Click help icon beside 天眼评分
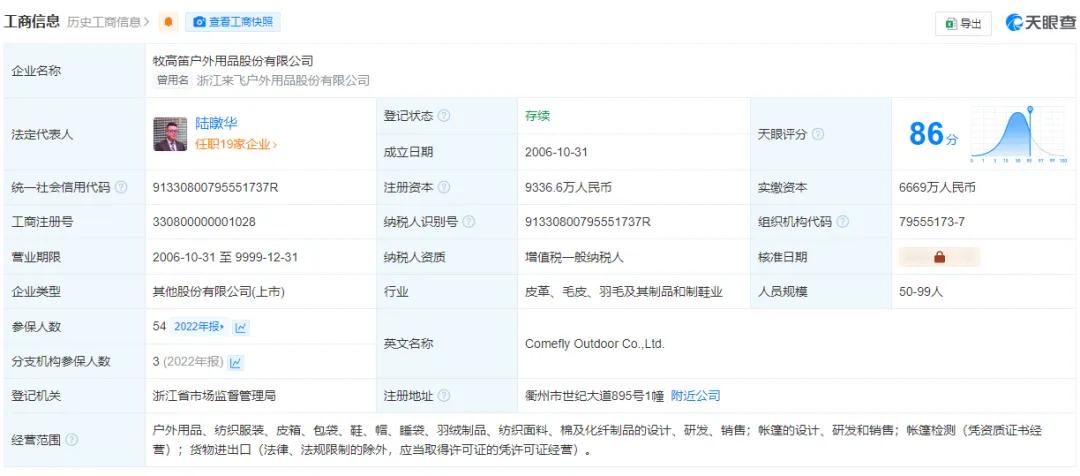Image resolution: width=1080 pixels, height=476 pixels. (818, 134)
